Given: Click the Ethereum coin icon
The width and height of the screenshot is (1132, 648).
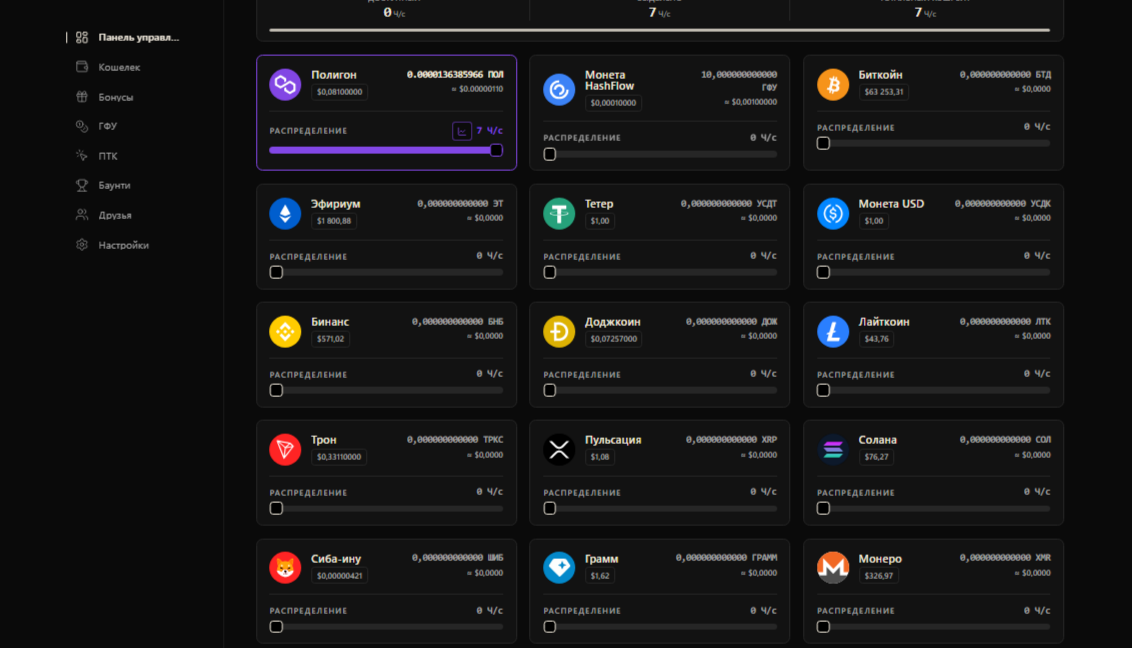Looking at the screenshot, I should pyautogui.click(x=285, y=214).
